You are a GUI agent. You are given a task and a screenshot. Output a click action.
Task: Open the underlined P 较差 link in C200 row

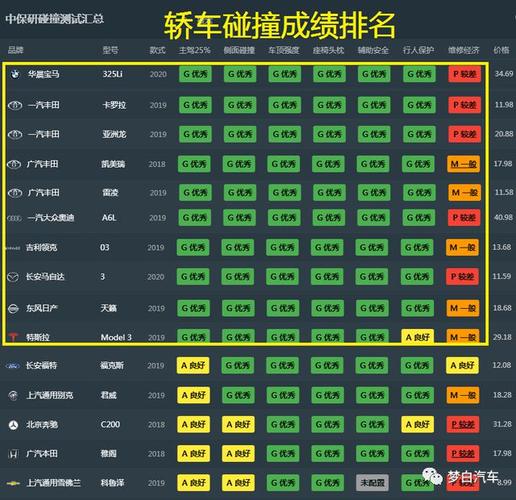(463, 425)
